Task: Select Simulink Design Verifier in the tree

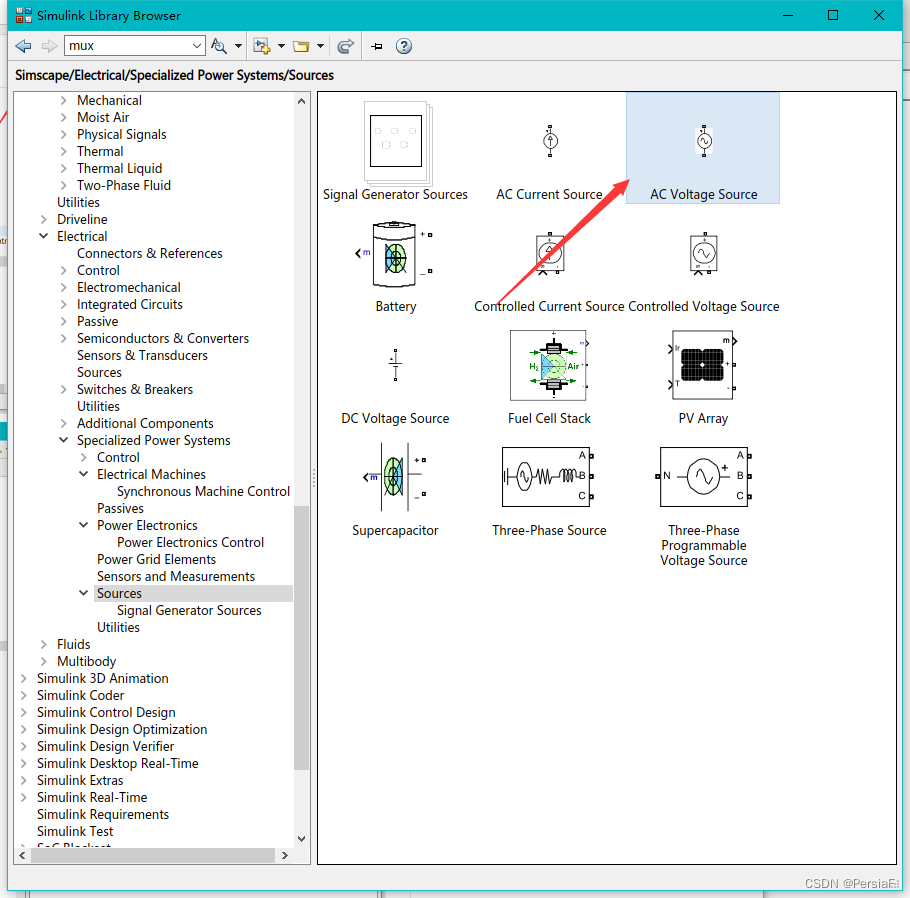Action: [106, 746]
